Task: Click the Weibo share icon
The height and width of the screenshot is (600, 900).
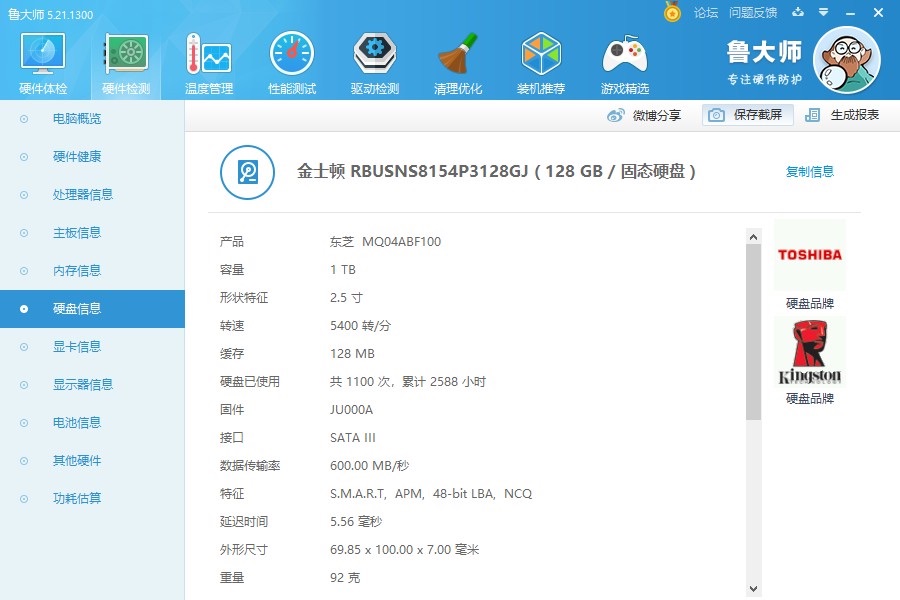Action: point(615,115)
